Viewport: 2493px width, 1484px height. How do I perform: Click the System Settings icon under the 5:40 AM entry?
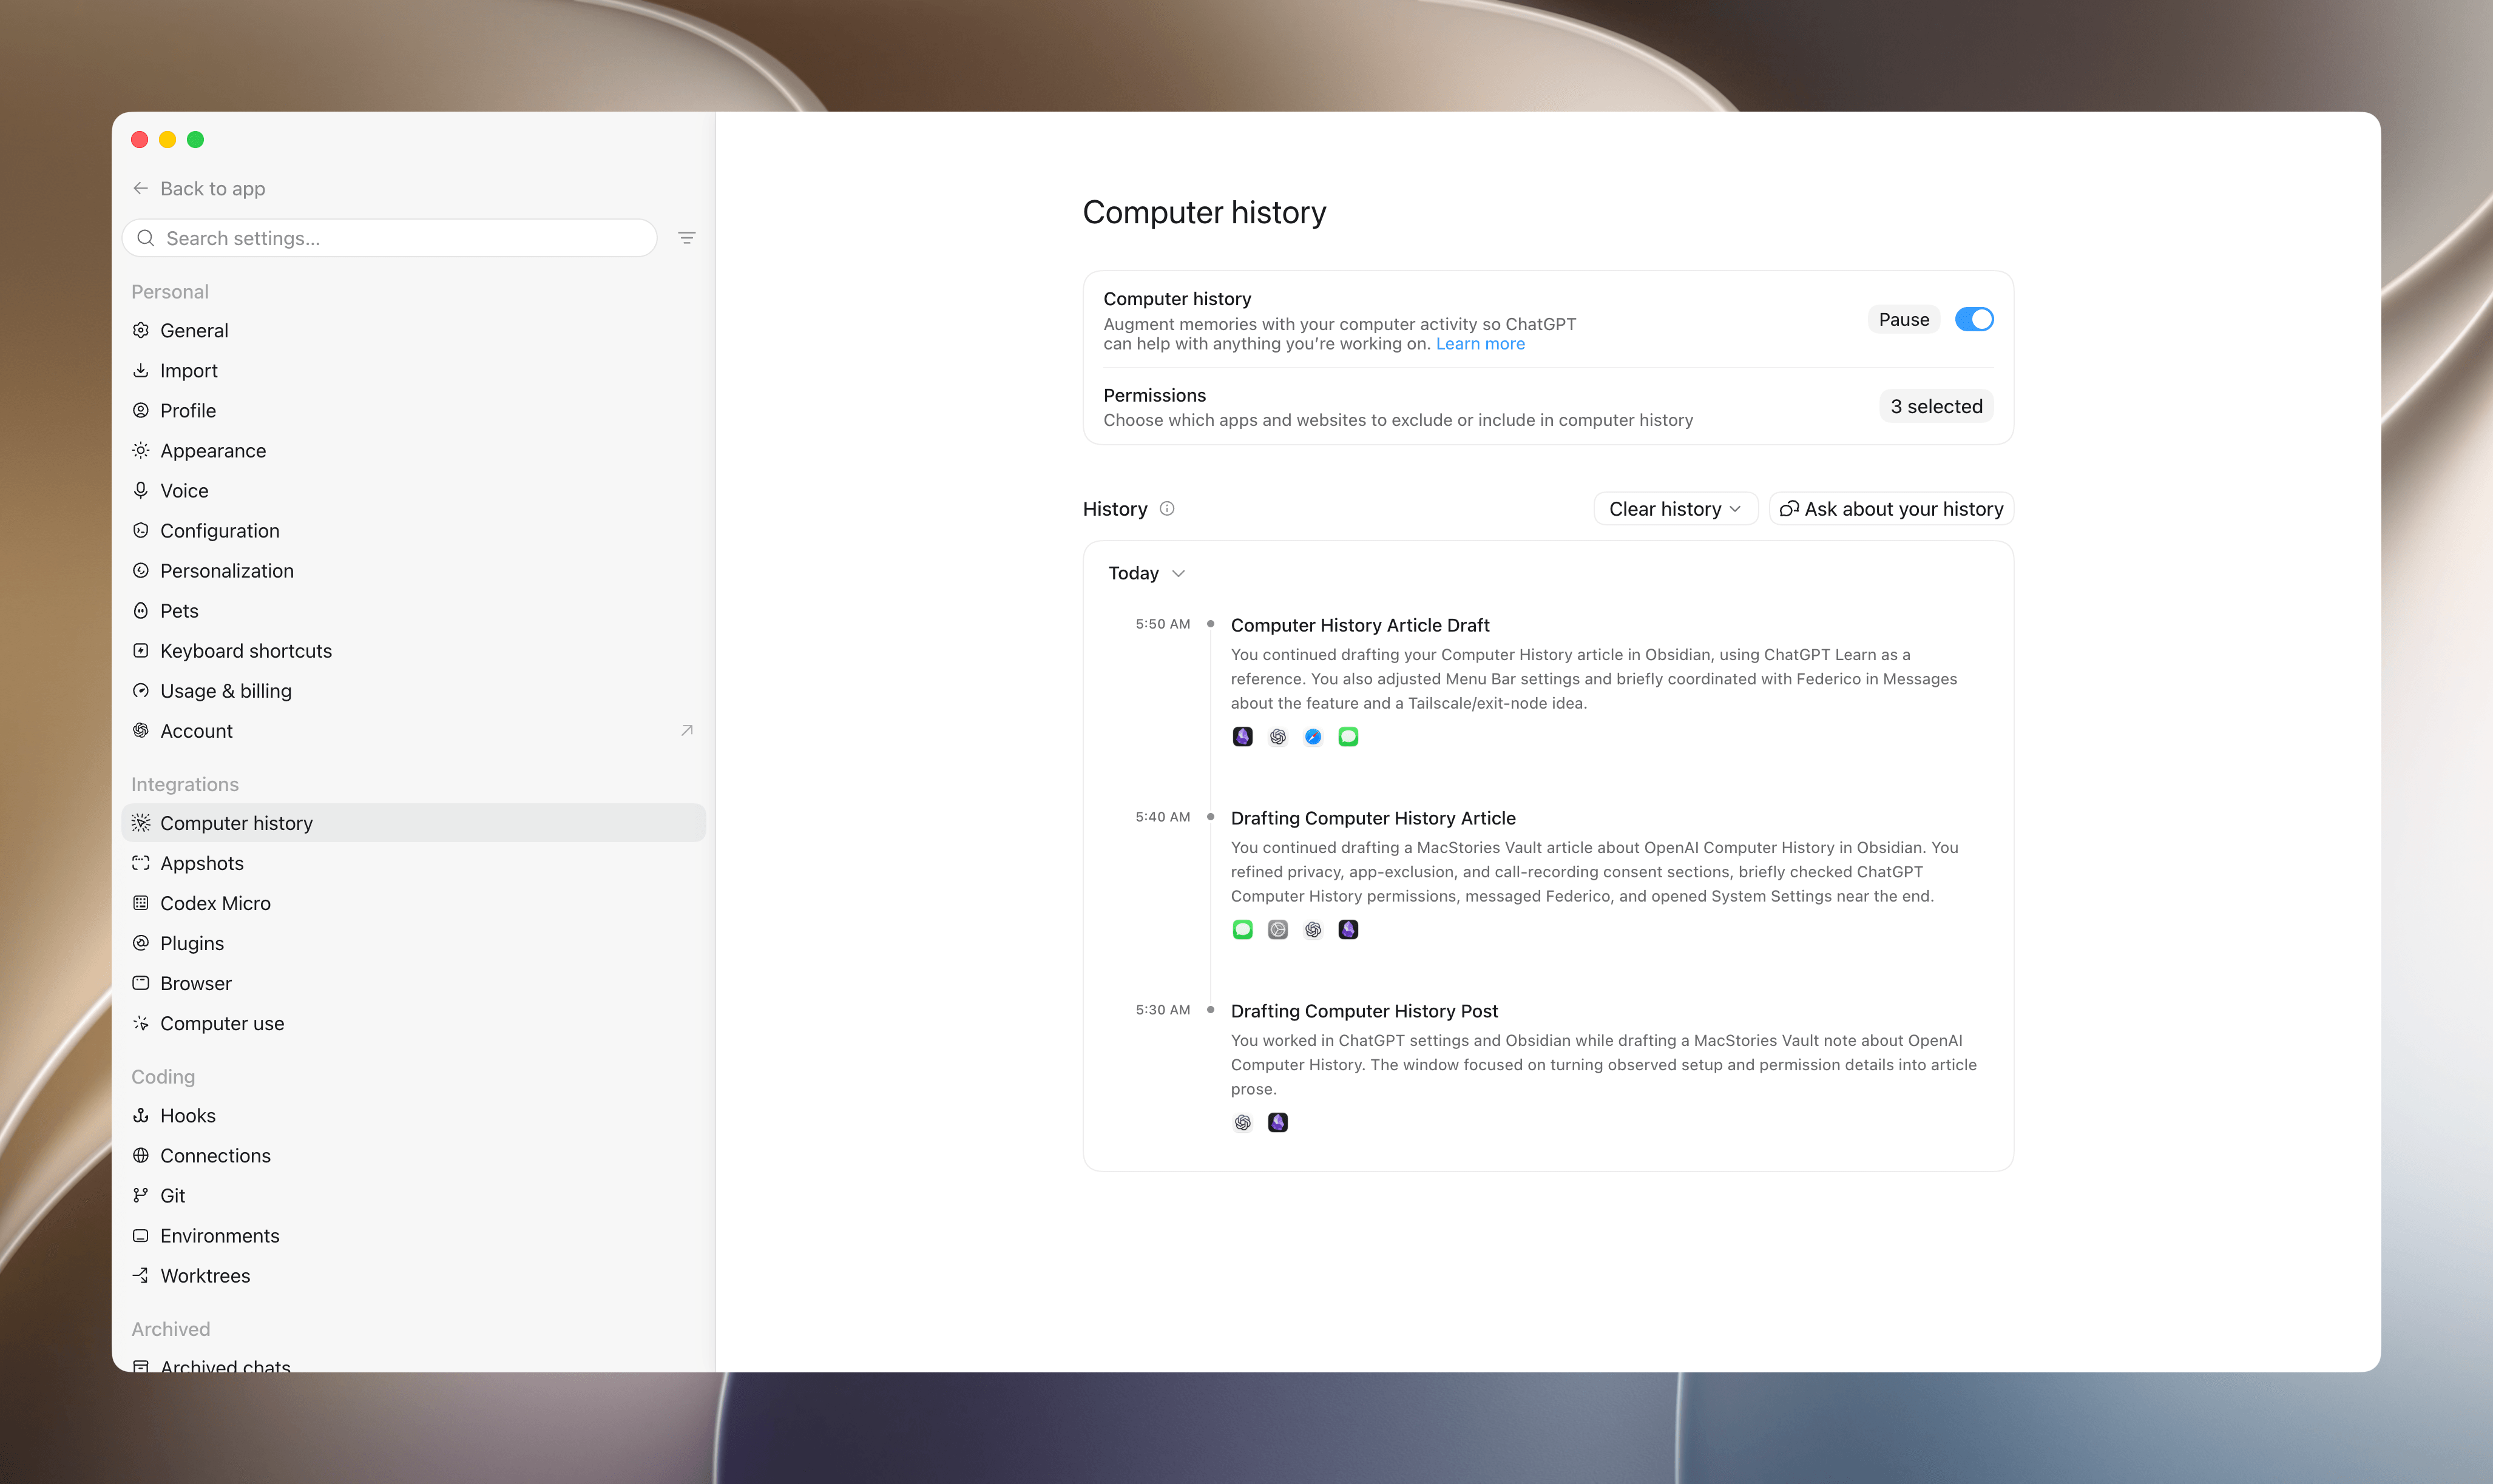pyautogui.click(x=1277, y=930)
